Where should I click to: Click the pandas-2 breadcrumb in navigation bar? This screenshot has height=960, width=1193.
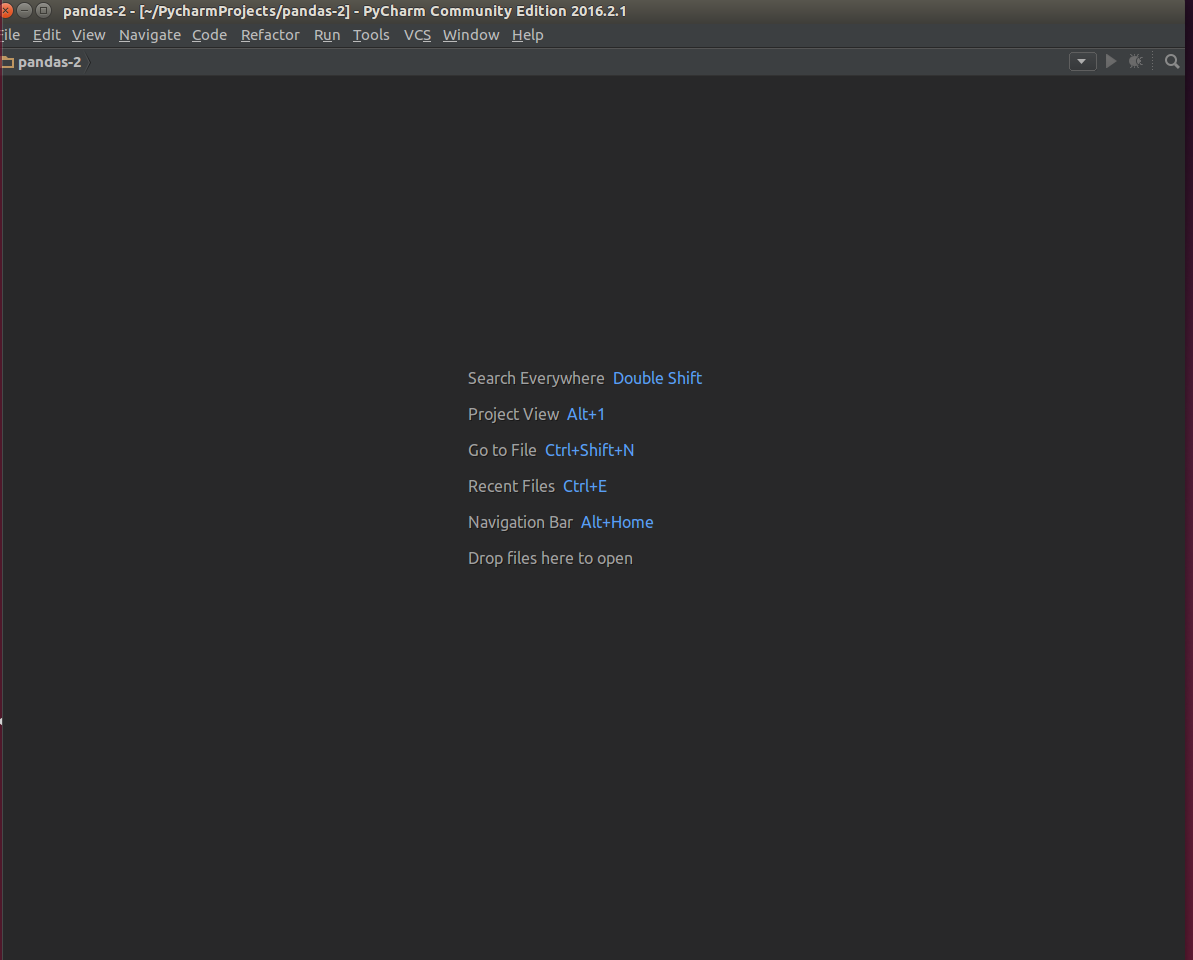(49, 62)
